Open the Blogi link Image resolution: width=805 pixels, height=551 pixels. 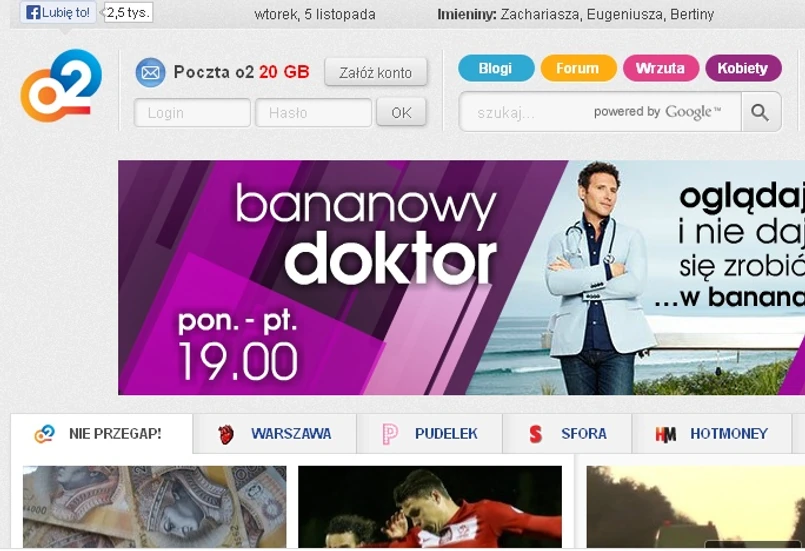point(496,68)
